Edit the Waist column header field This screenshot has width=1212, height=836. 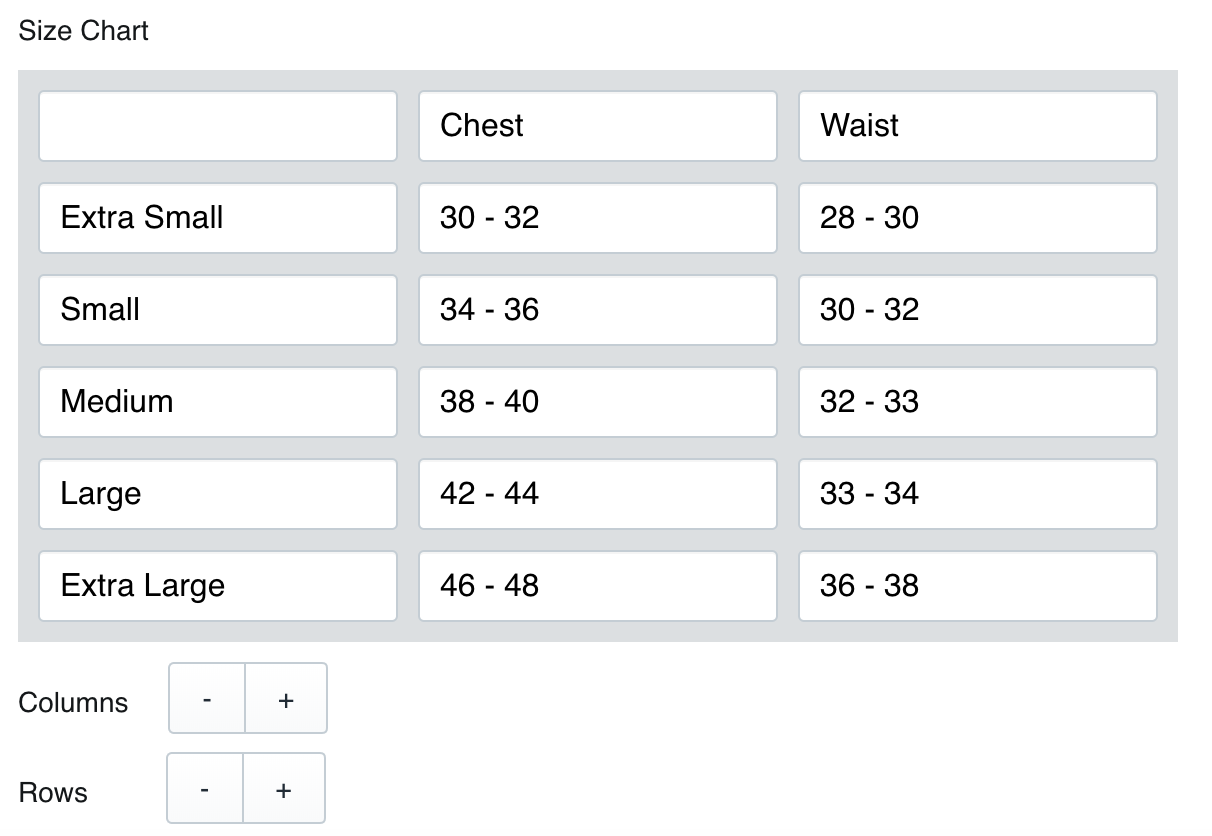point(978,126)
